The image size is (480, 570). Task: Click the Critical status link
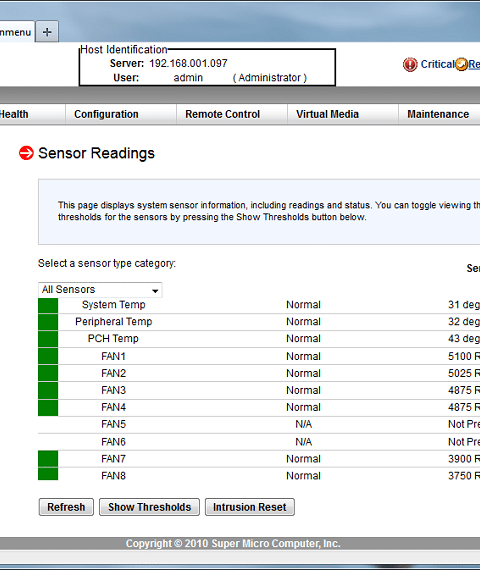click(x=437, y=64)
